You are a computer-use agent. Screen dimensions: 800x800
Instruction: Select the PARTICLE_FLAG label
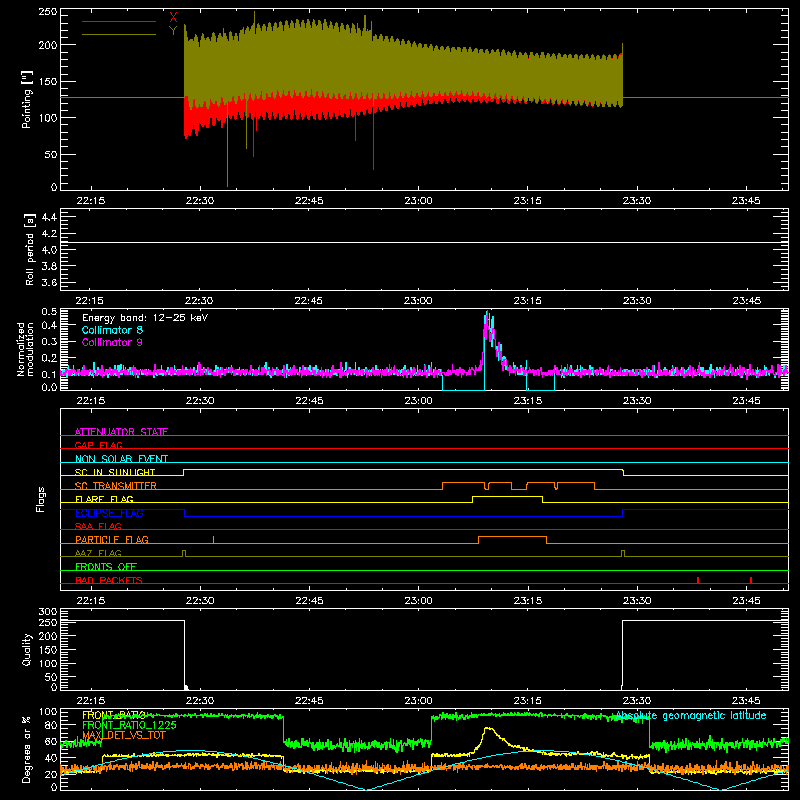[x=112, y=539]
